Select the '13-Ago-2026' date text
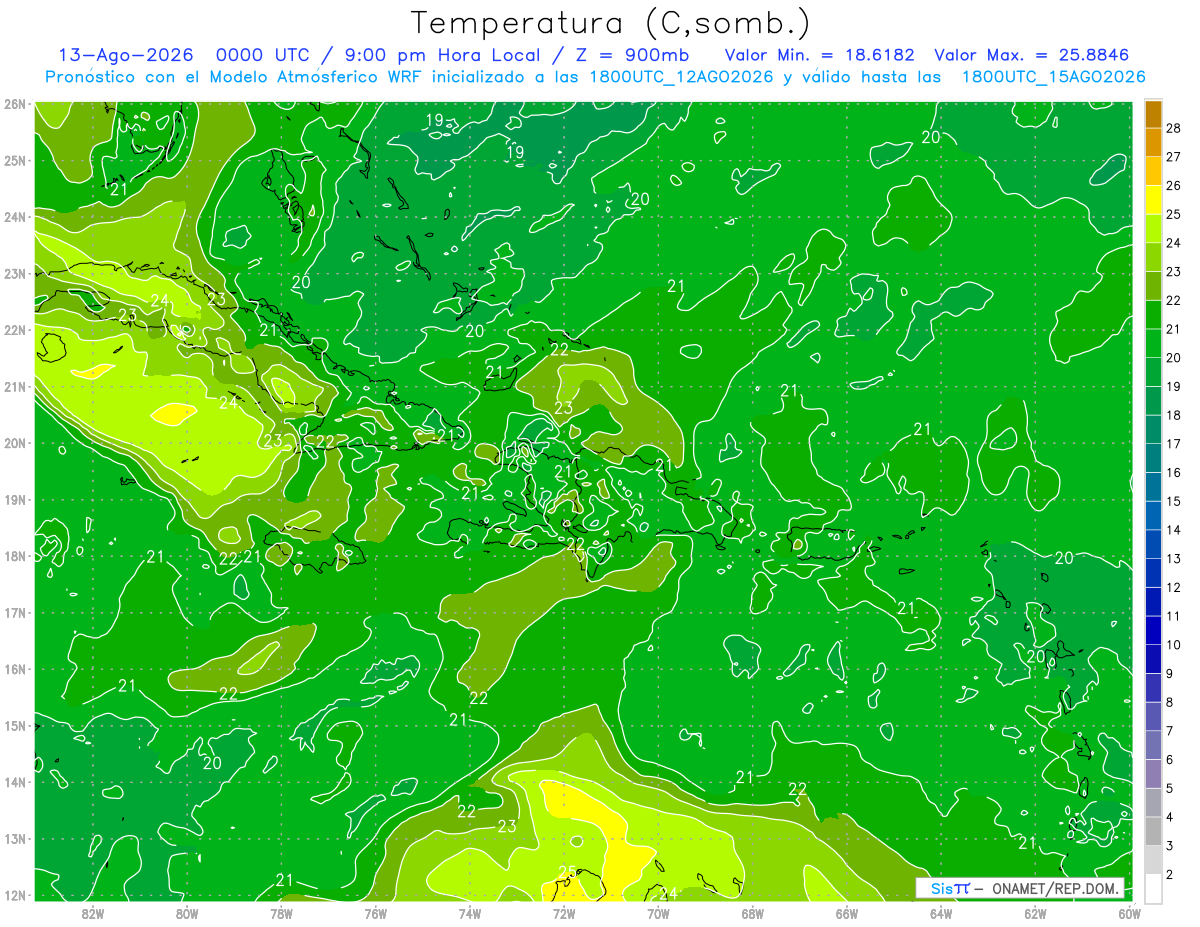 (126, 55)
